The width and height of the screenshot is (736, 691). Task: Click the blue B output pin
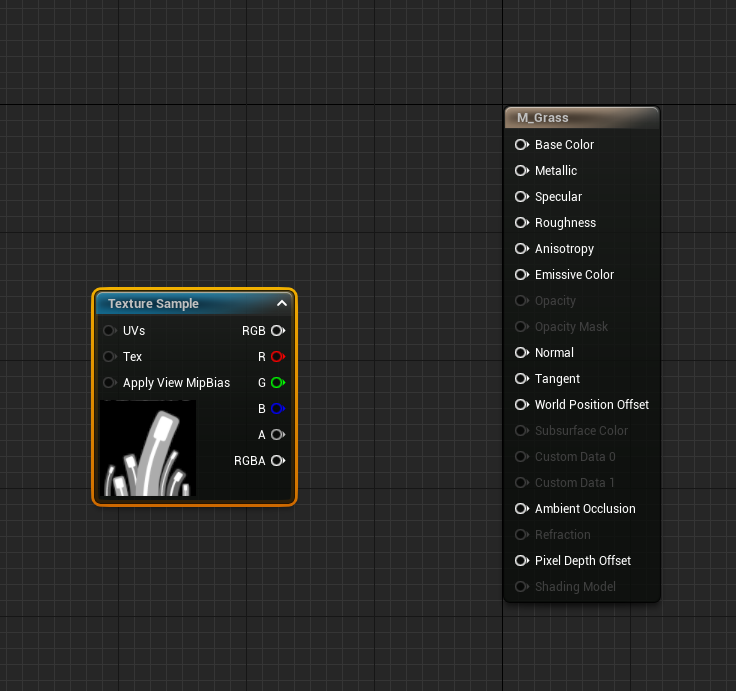click(x=278, y=408)
